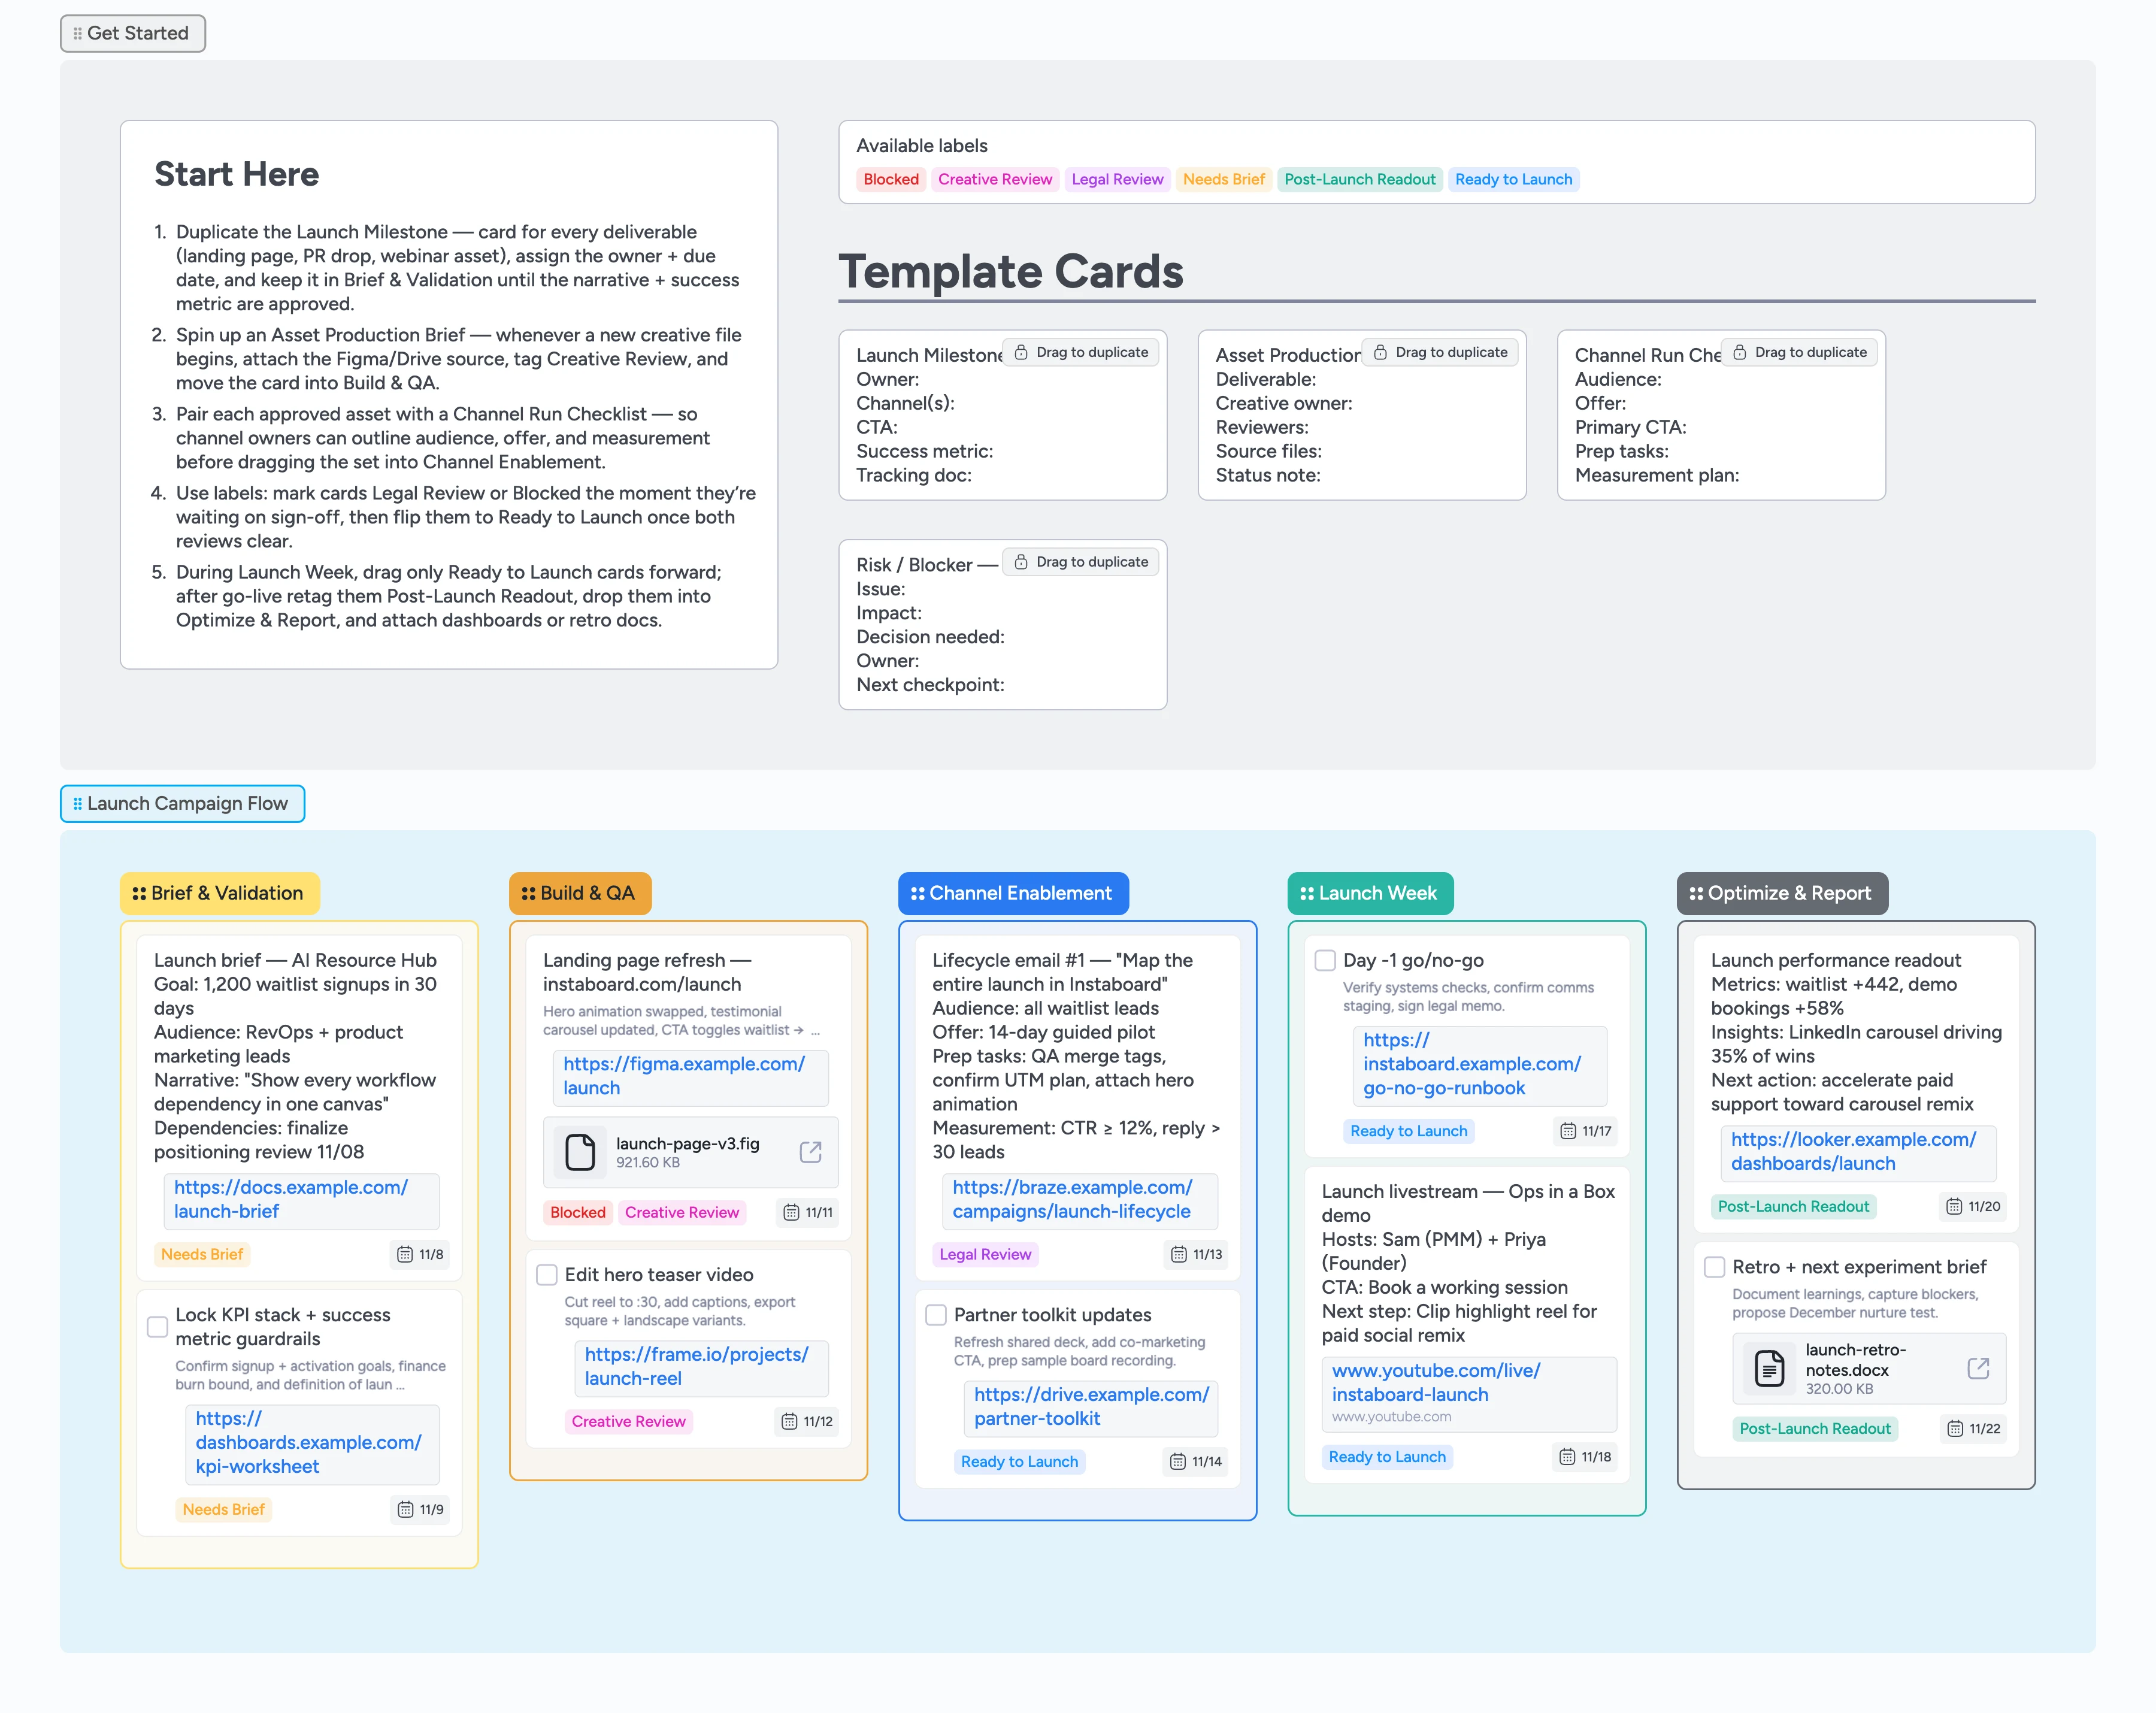The image size is (2156, 1713).
Task: Select the Brief & Validation column header
Action: point(219,892)
